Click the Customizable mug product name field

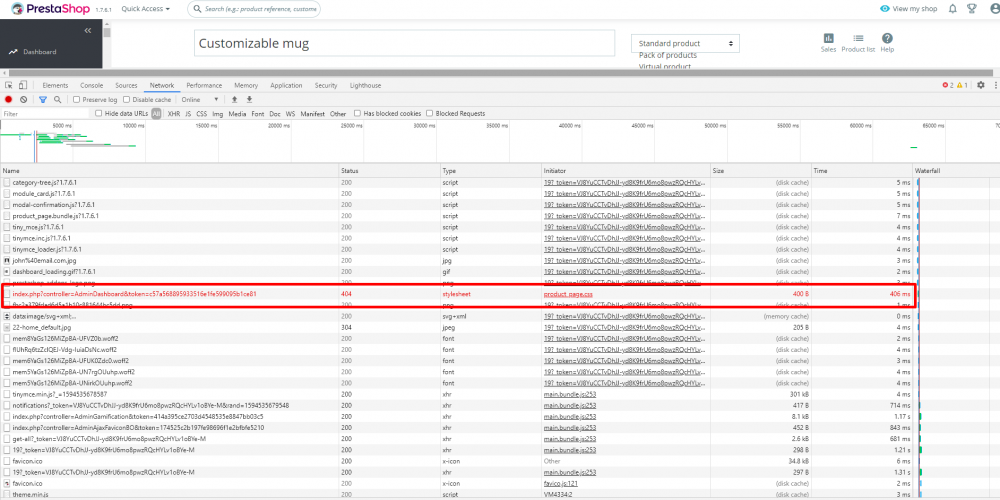point(403,43)
